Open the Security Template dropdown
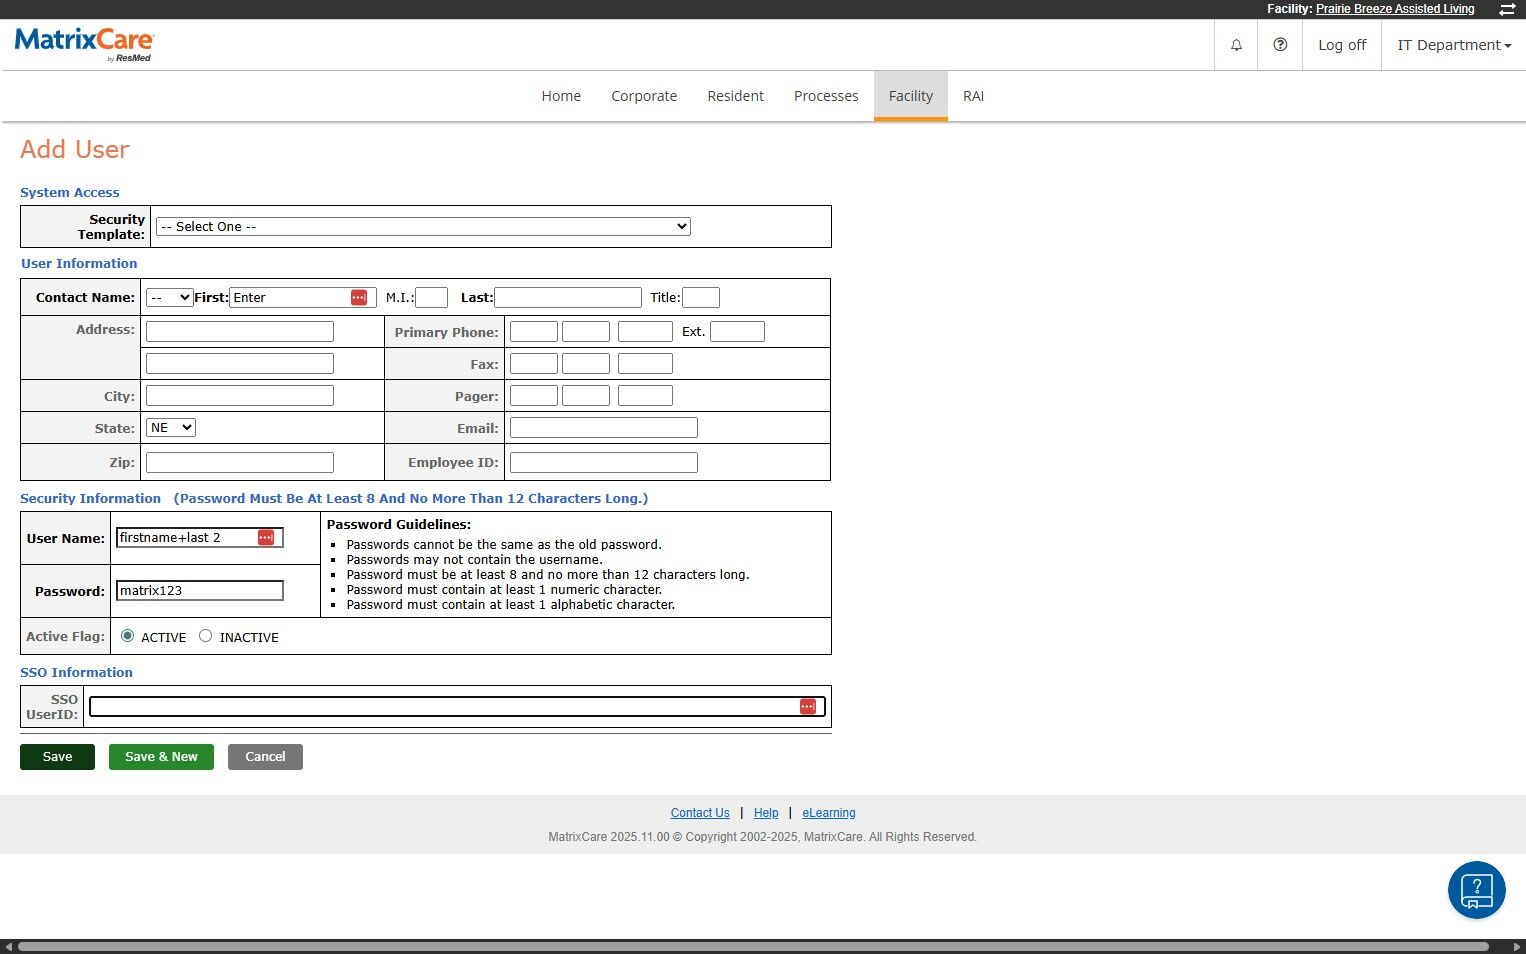This screenshot has width=1526, height=954. 423,227
